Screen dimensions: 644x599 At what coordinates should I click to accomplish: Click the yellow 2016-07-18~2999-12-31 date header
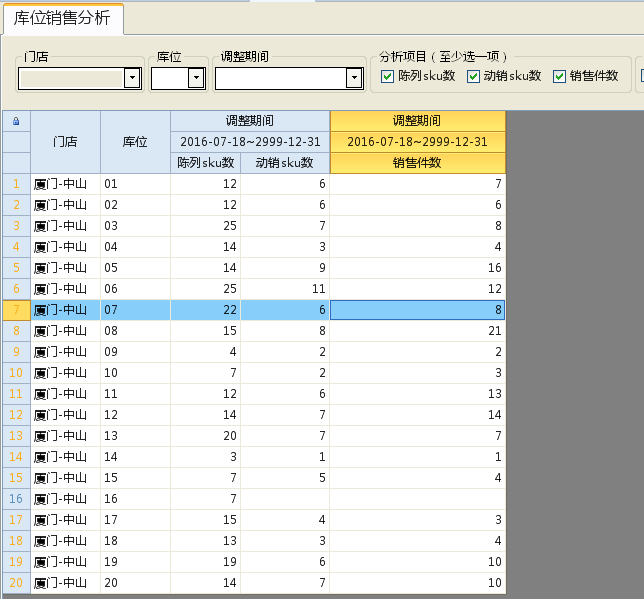tap(418, 142)
